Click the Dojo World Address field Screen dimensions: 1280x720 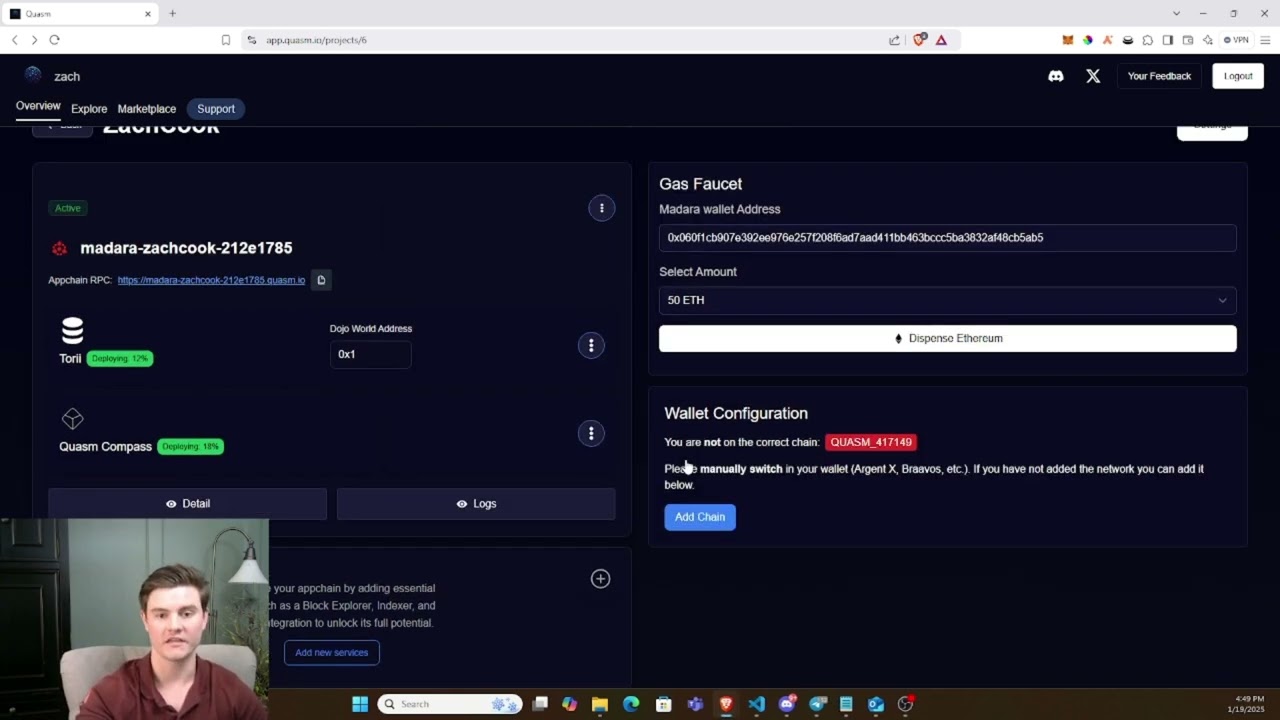click(x=370, y=354)
